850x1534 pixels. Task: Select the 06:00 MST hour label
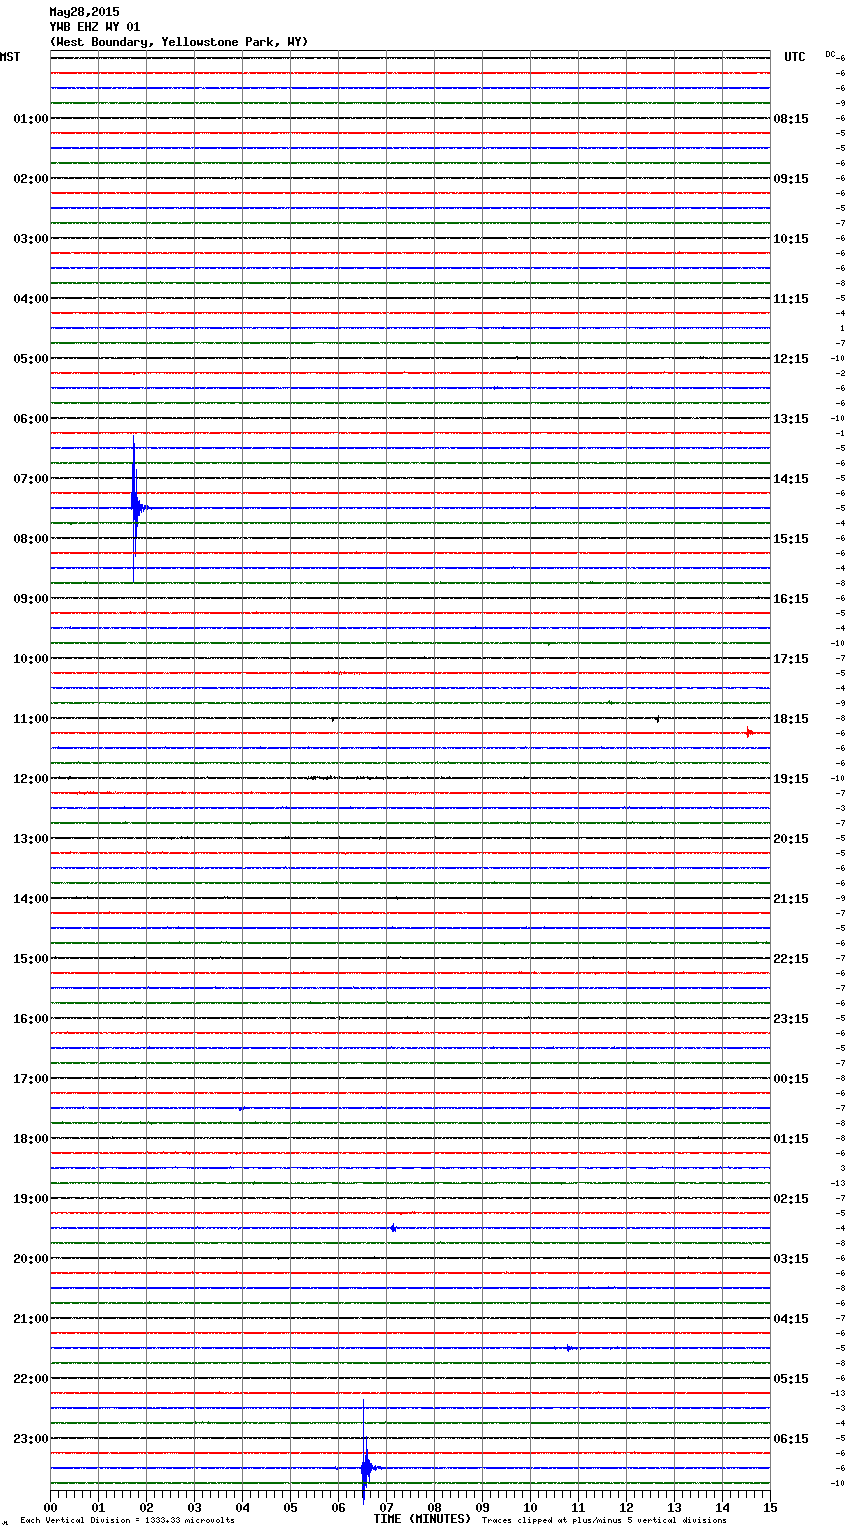click(31, 419)
